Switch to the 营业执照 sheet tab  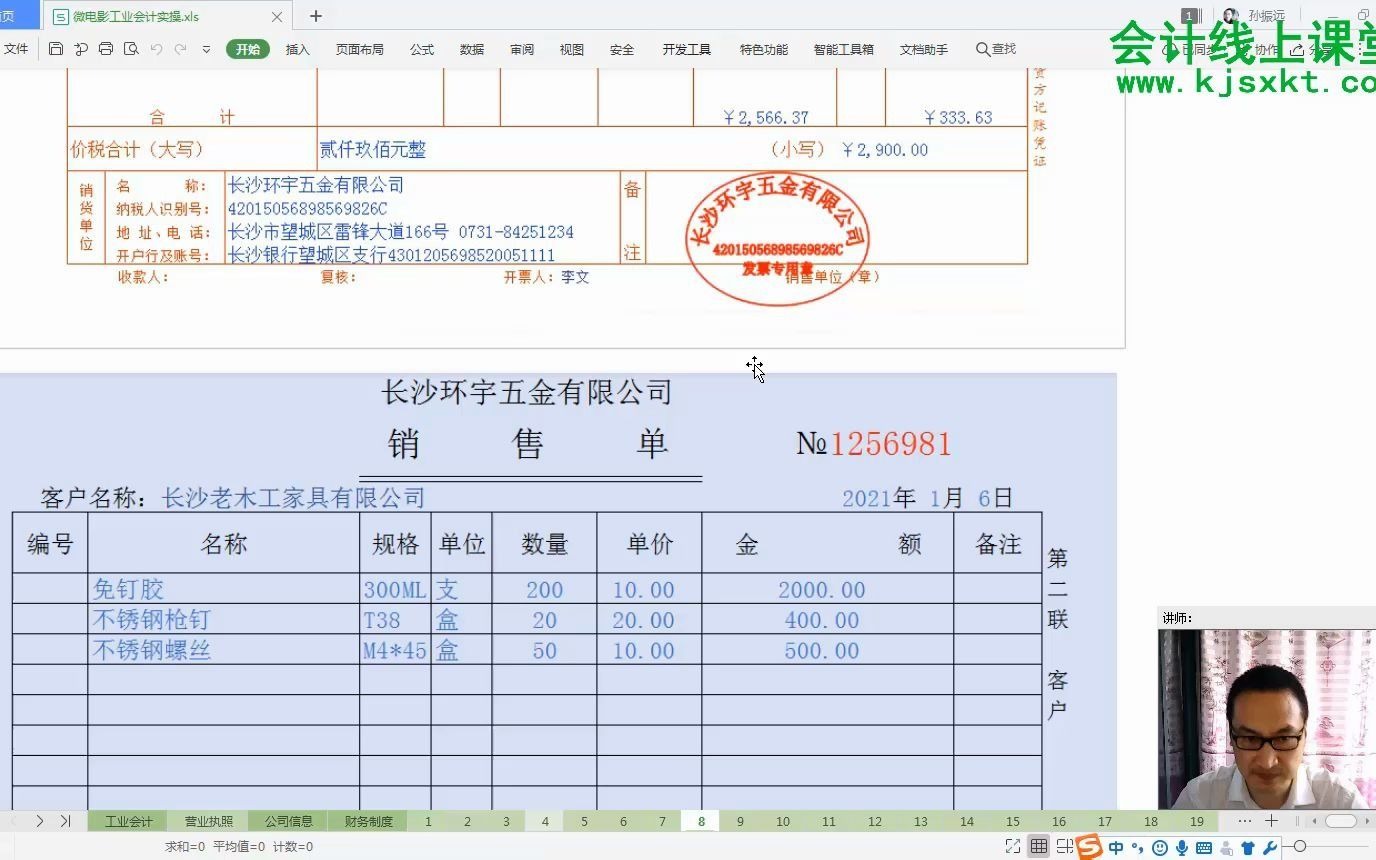209,821
